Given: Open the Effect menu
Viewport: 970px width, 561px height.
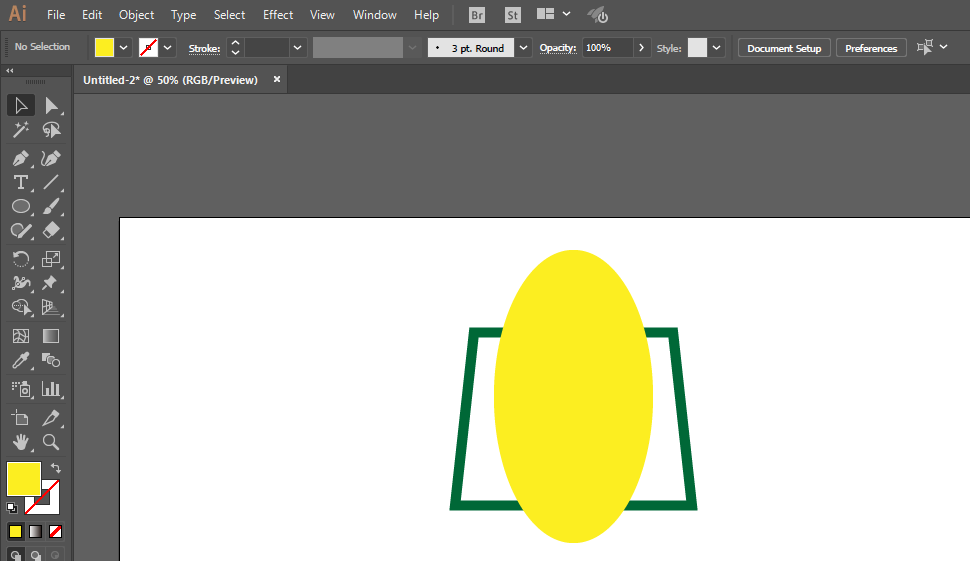Looking at the screenshot, I should (278, 15).
